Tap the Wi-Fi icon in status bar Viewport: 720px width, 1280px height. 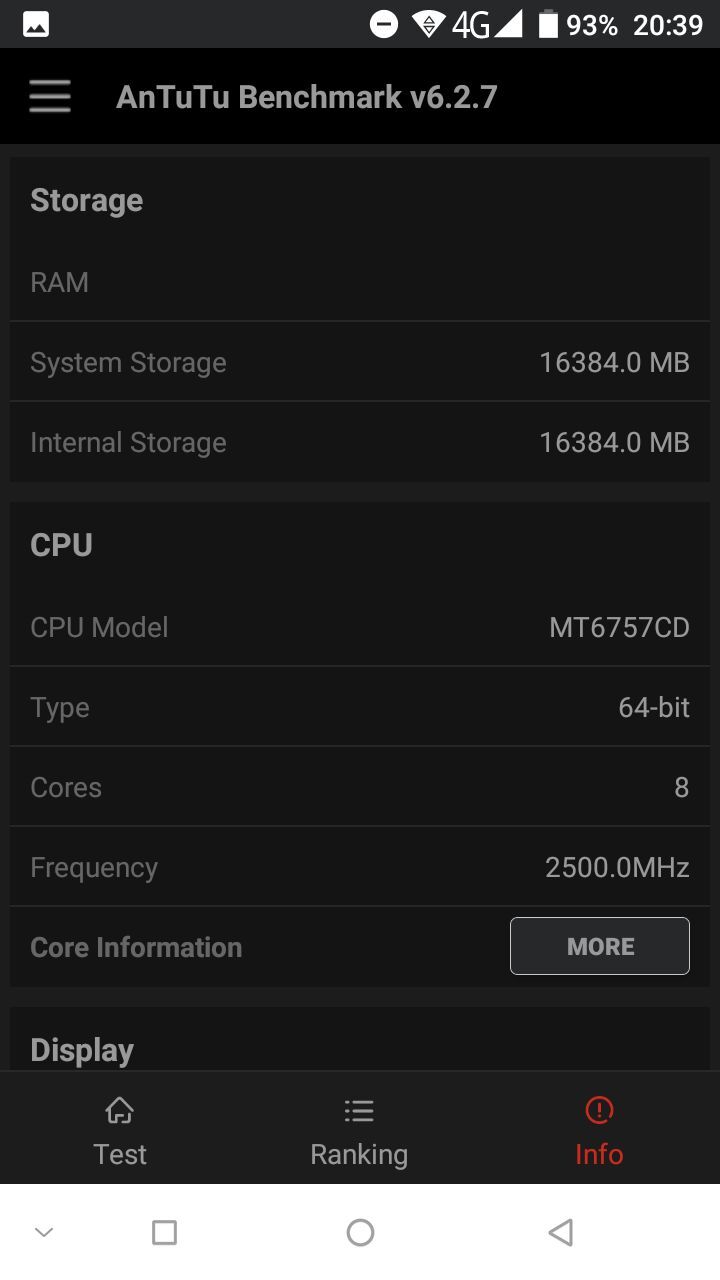point(430,22)
